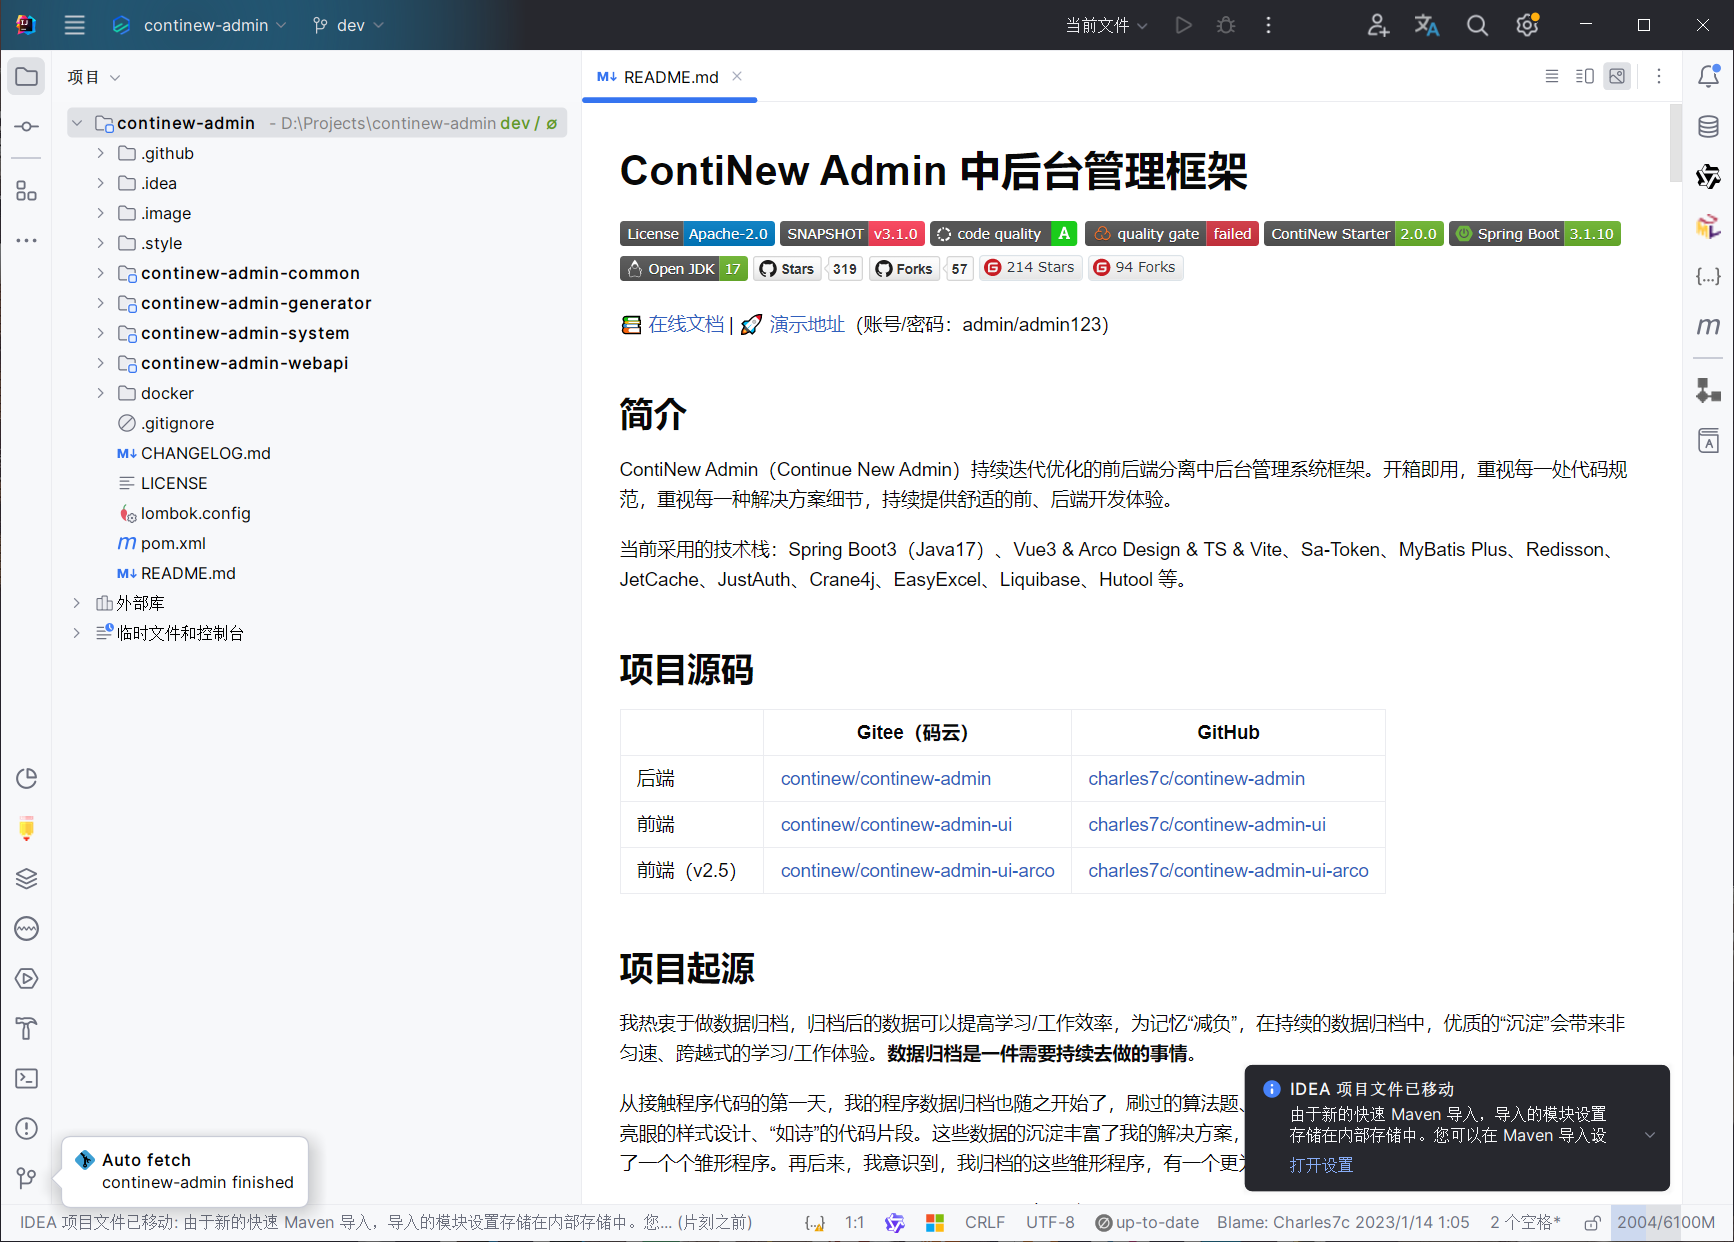Click the Auto fetch notification popup
Viewport: 1734px width, 1242px height.
coord(185,1171)
